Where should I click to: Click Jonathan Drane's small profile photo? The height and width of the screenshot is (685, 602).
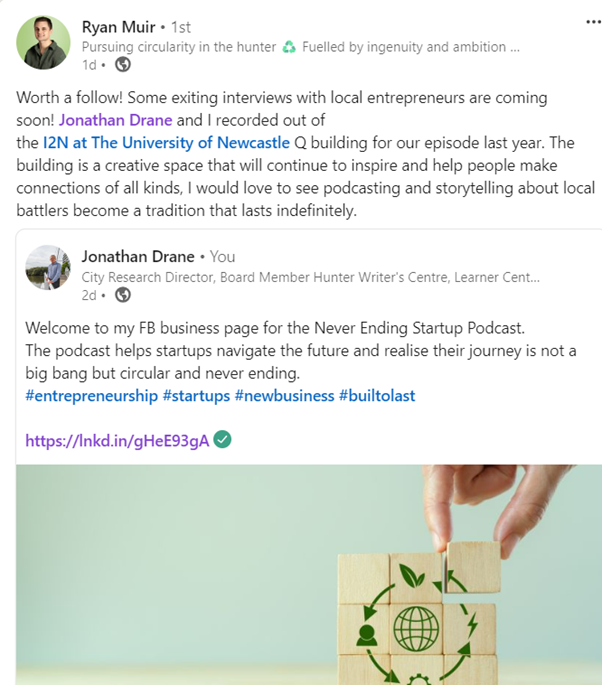point(48,266)
